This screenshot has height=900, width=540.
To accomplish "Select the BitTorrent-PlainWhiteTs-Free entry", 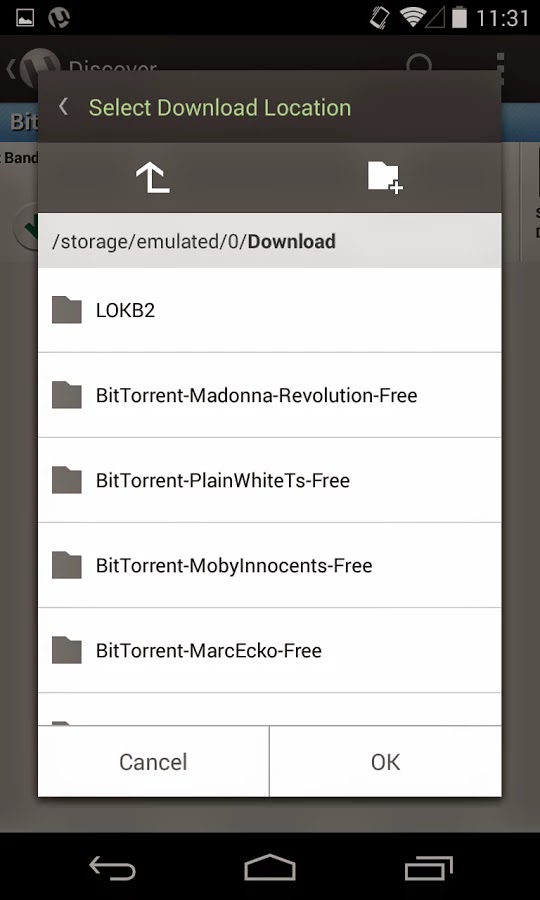I will (x=270, y=480).
